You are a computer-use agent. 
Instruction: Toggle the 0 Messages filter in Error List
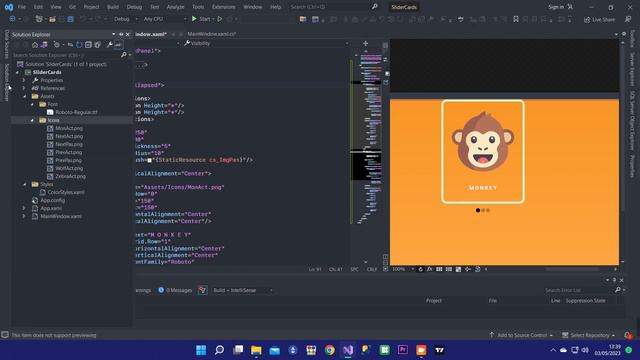coord(175,290)
